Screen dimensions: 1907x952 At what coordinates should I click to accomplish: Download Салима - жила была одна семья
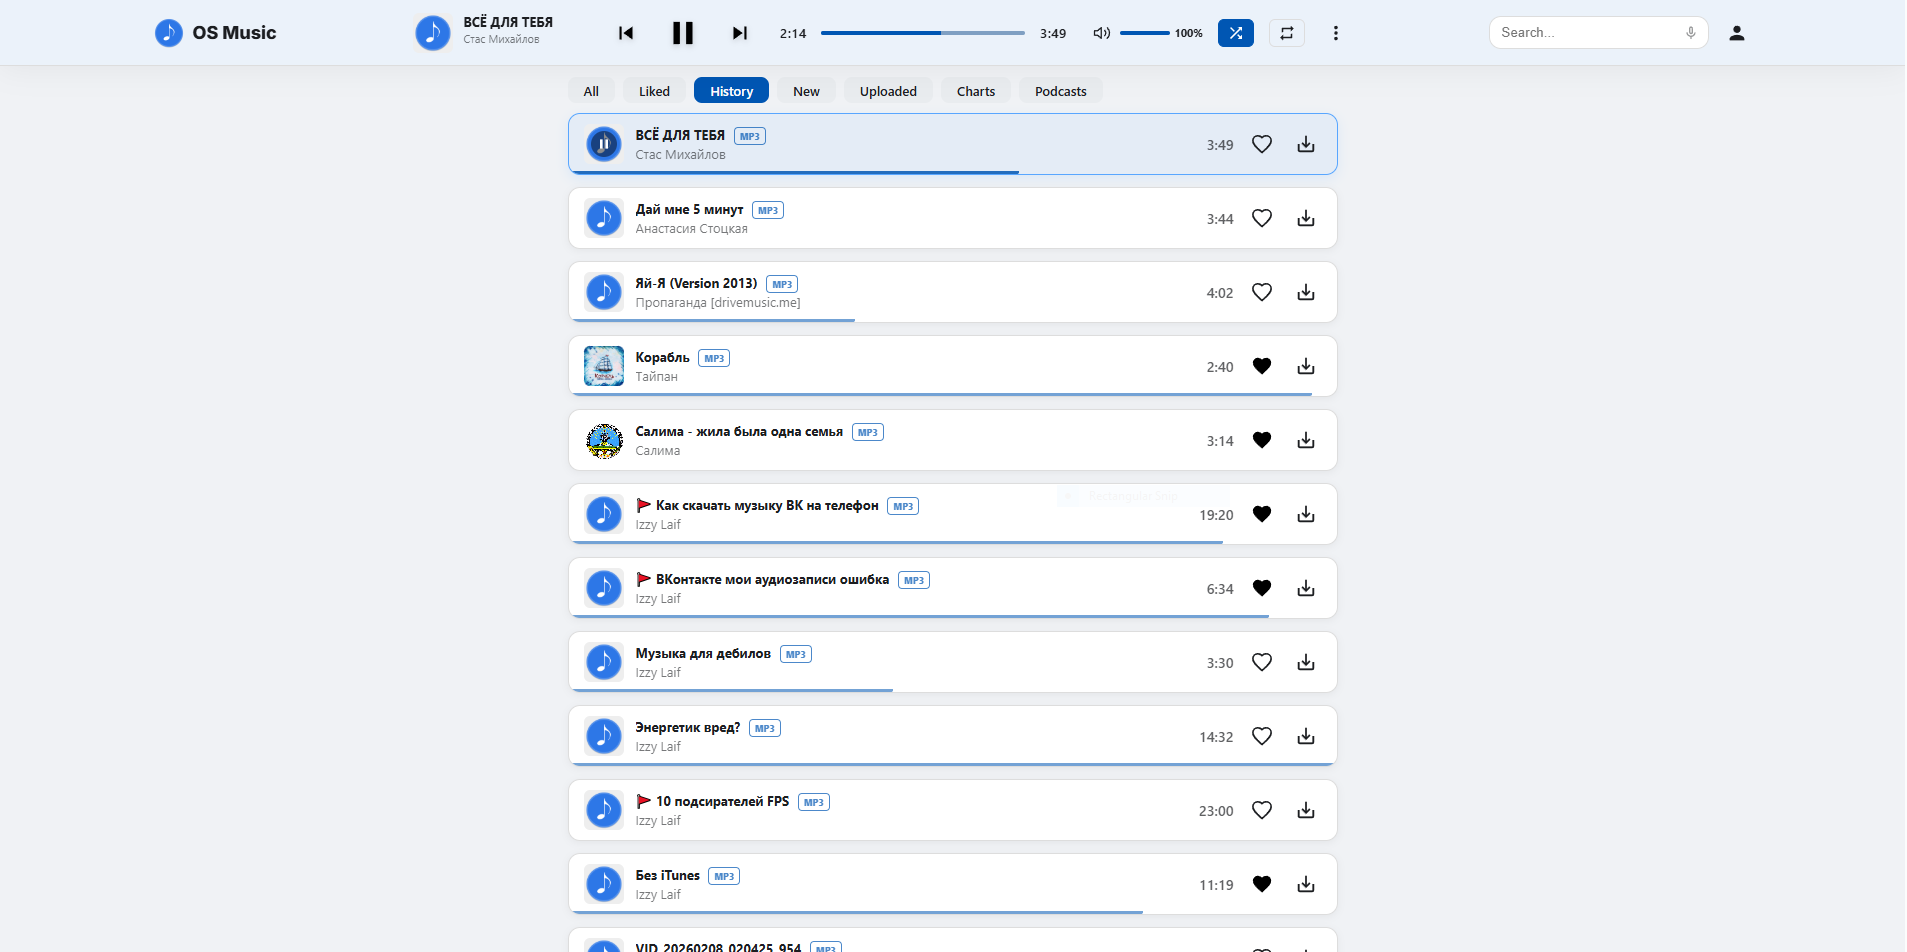click(x=1306, y=440)
